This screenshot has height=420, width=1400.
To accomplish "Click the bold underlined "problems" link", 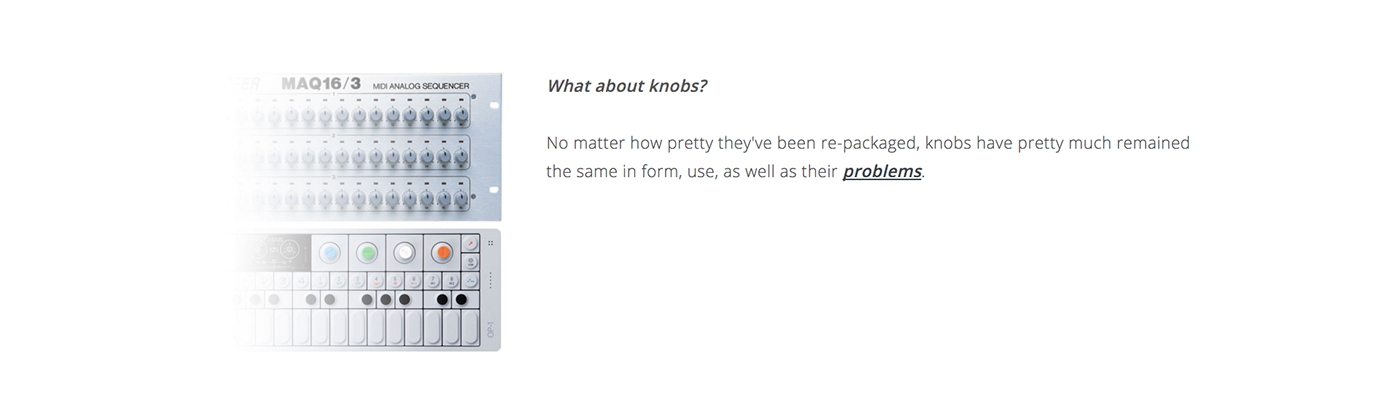I will coord(881,171).
